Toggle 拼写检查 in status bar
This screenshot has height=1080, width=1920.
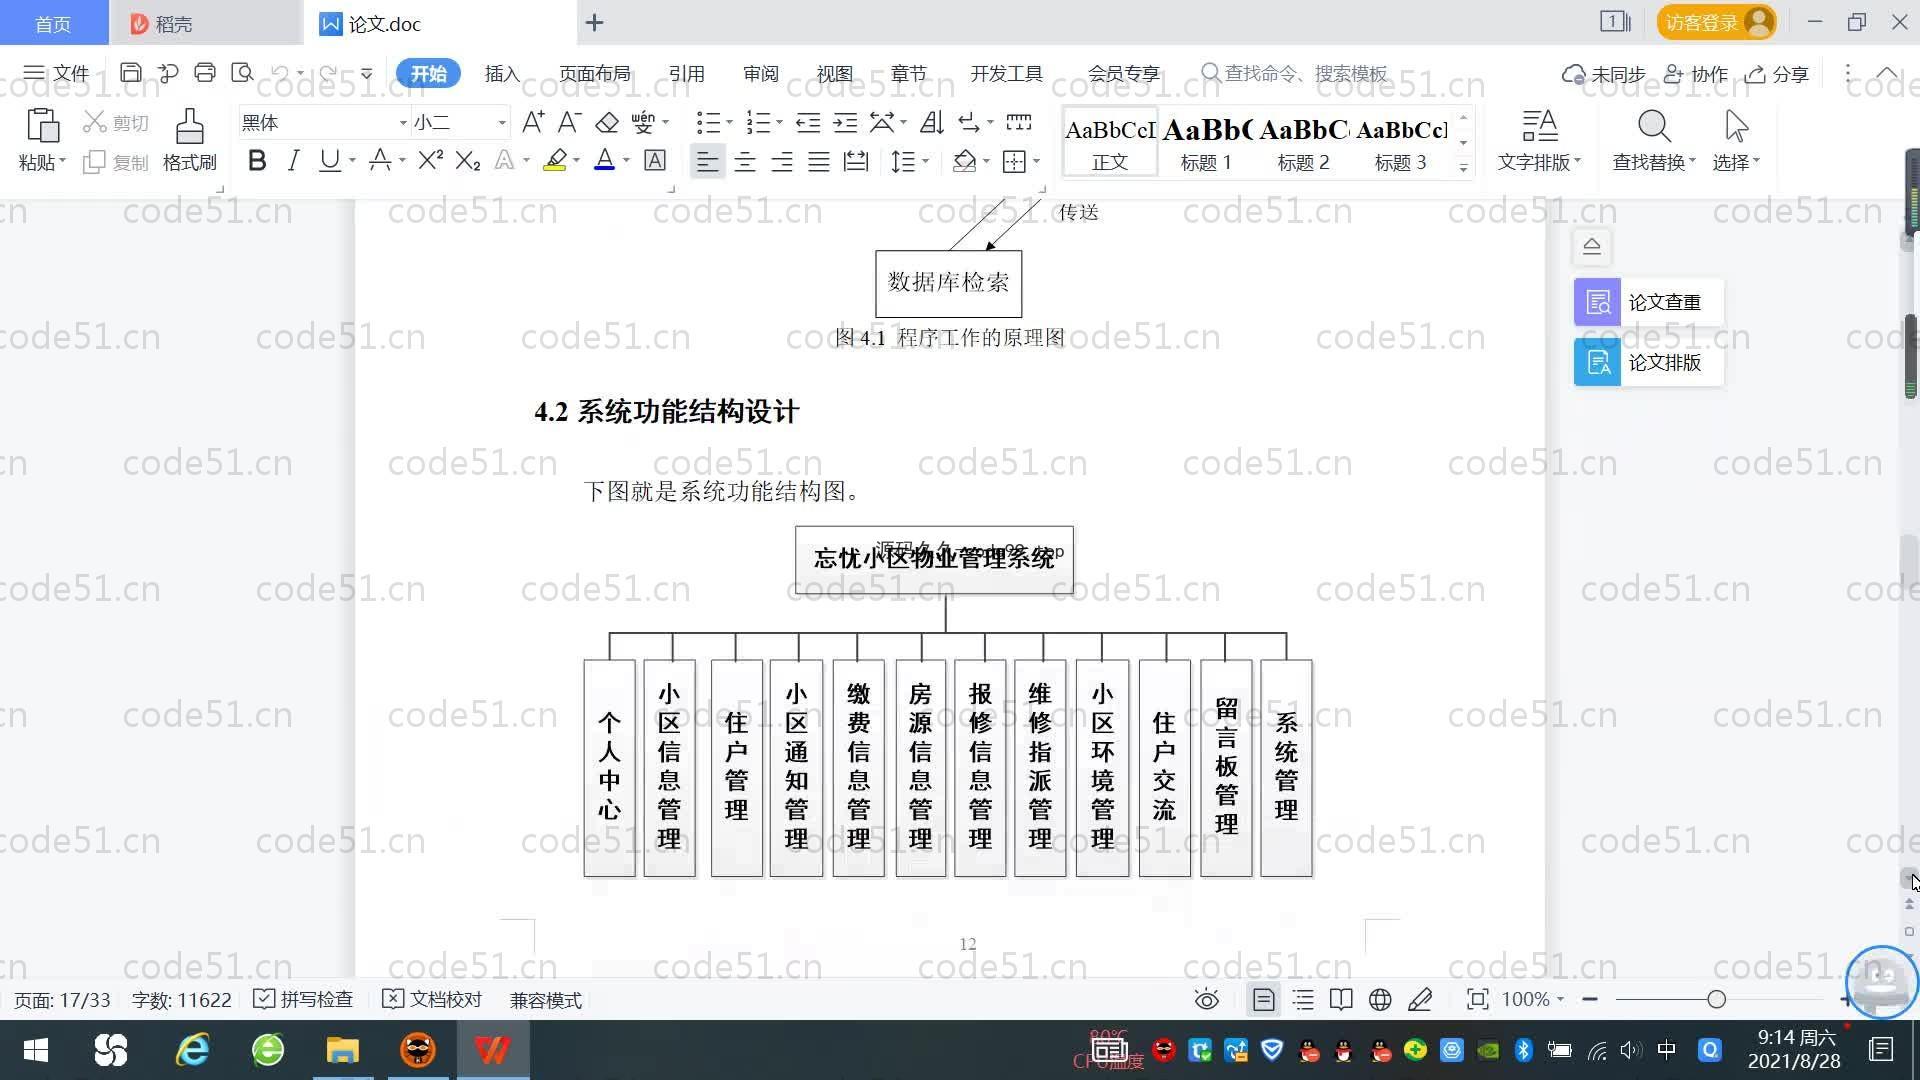click(304, 999)
